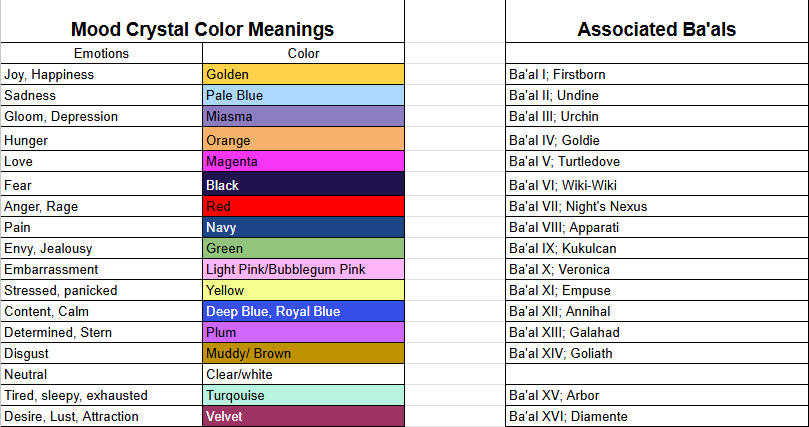Viewport: 809px width, 427px height.
Task: Select the Associated Ba'als header cell
Action: pos(656,29)
